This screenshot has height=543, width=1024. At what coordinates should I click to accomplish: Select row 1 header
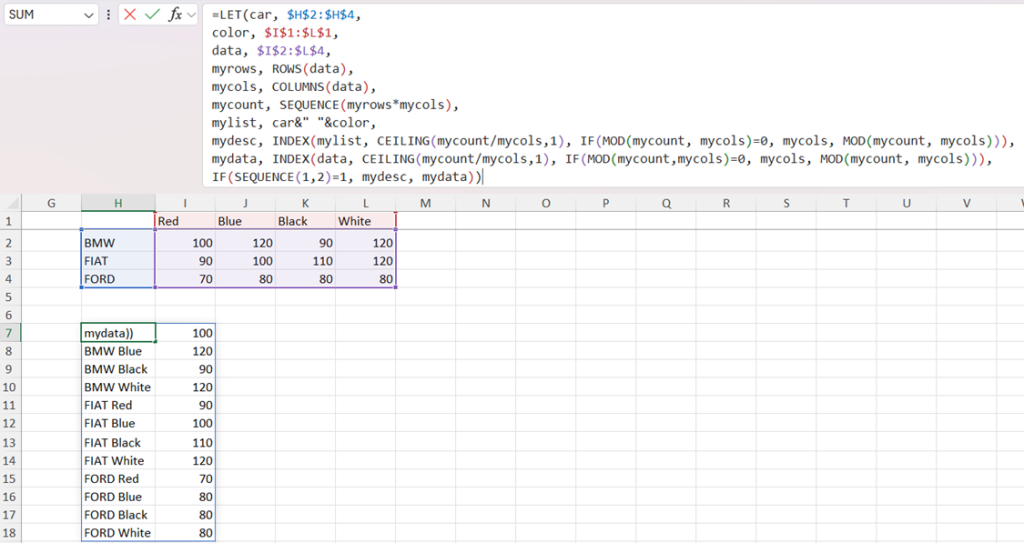[x=10, y=221]
